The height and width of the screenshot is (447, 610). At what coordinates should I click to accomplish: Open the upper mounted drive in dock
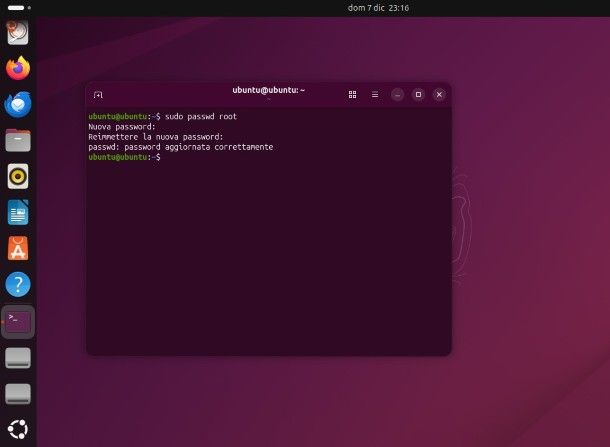pos(18,358)
